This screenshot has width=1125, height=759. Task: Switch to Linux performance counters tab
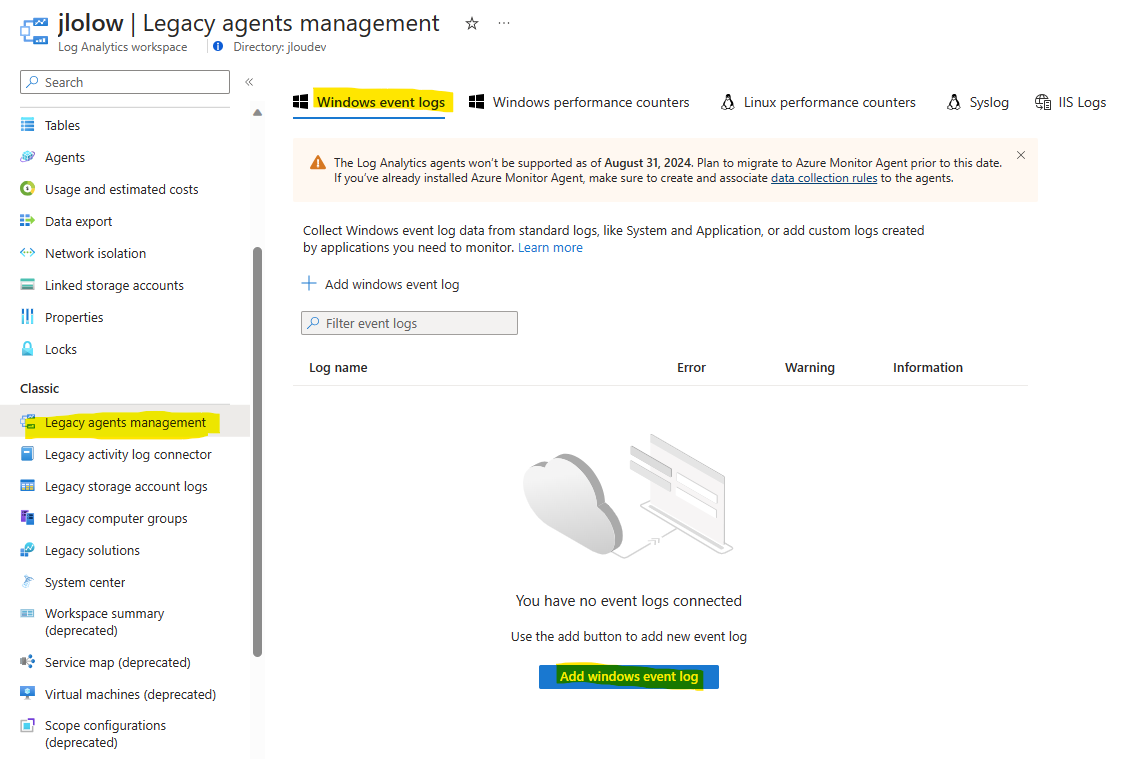pos(818,103)
